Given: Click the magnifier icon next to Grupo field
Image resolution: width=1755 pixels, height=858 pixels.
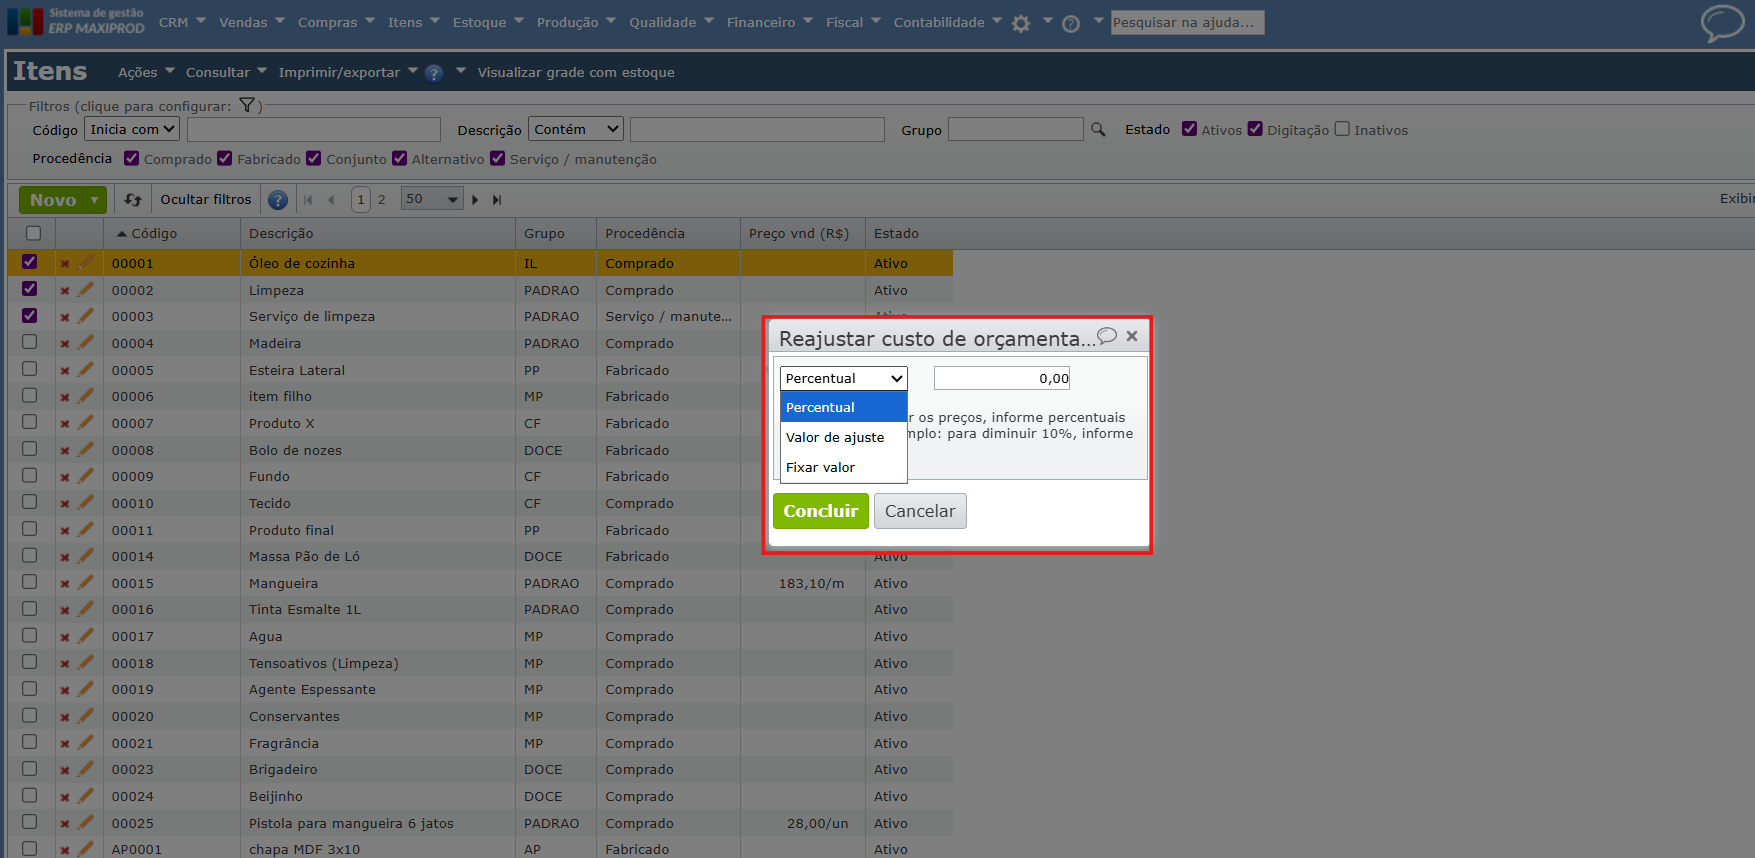Looking at the screenshot, I should [x=1098, y=130].
